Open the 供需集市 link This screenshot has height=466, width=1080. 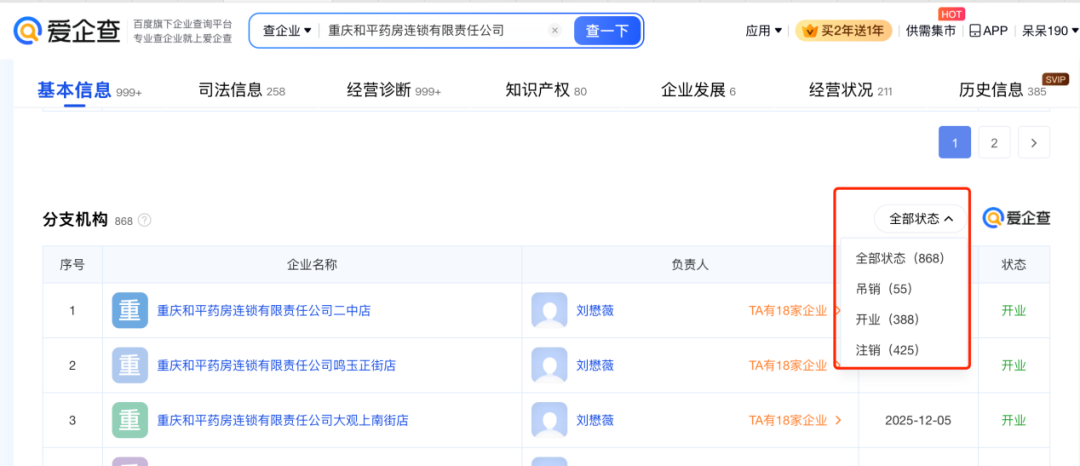pos(931,31)
